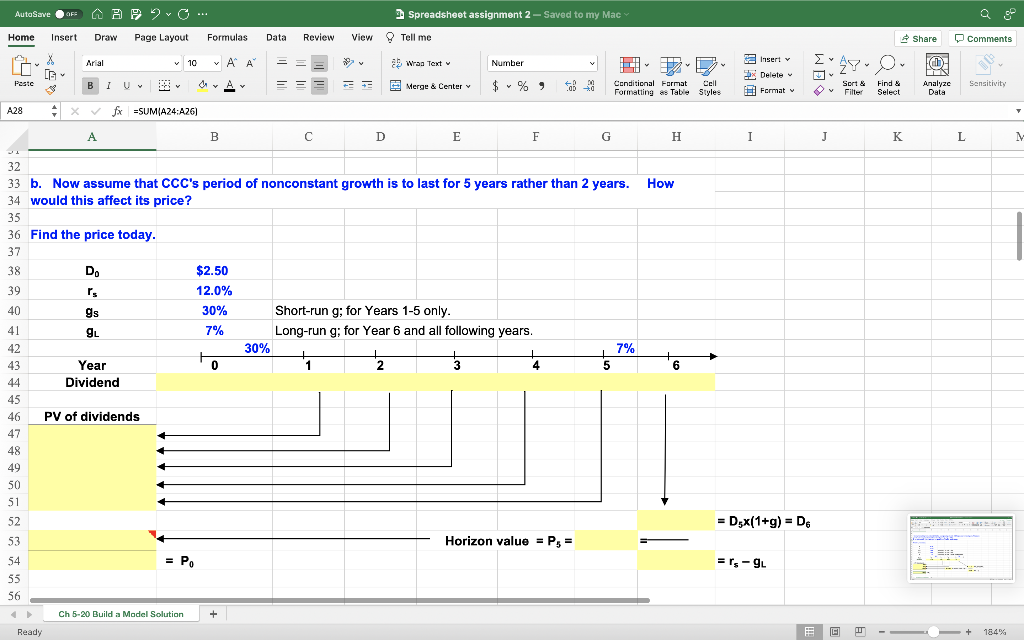
Task: Click the Share button
Action: [918, 37]
